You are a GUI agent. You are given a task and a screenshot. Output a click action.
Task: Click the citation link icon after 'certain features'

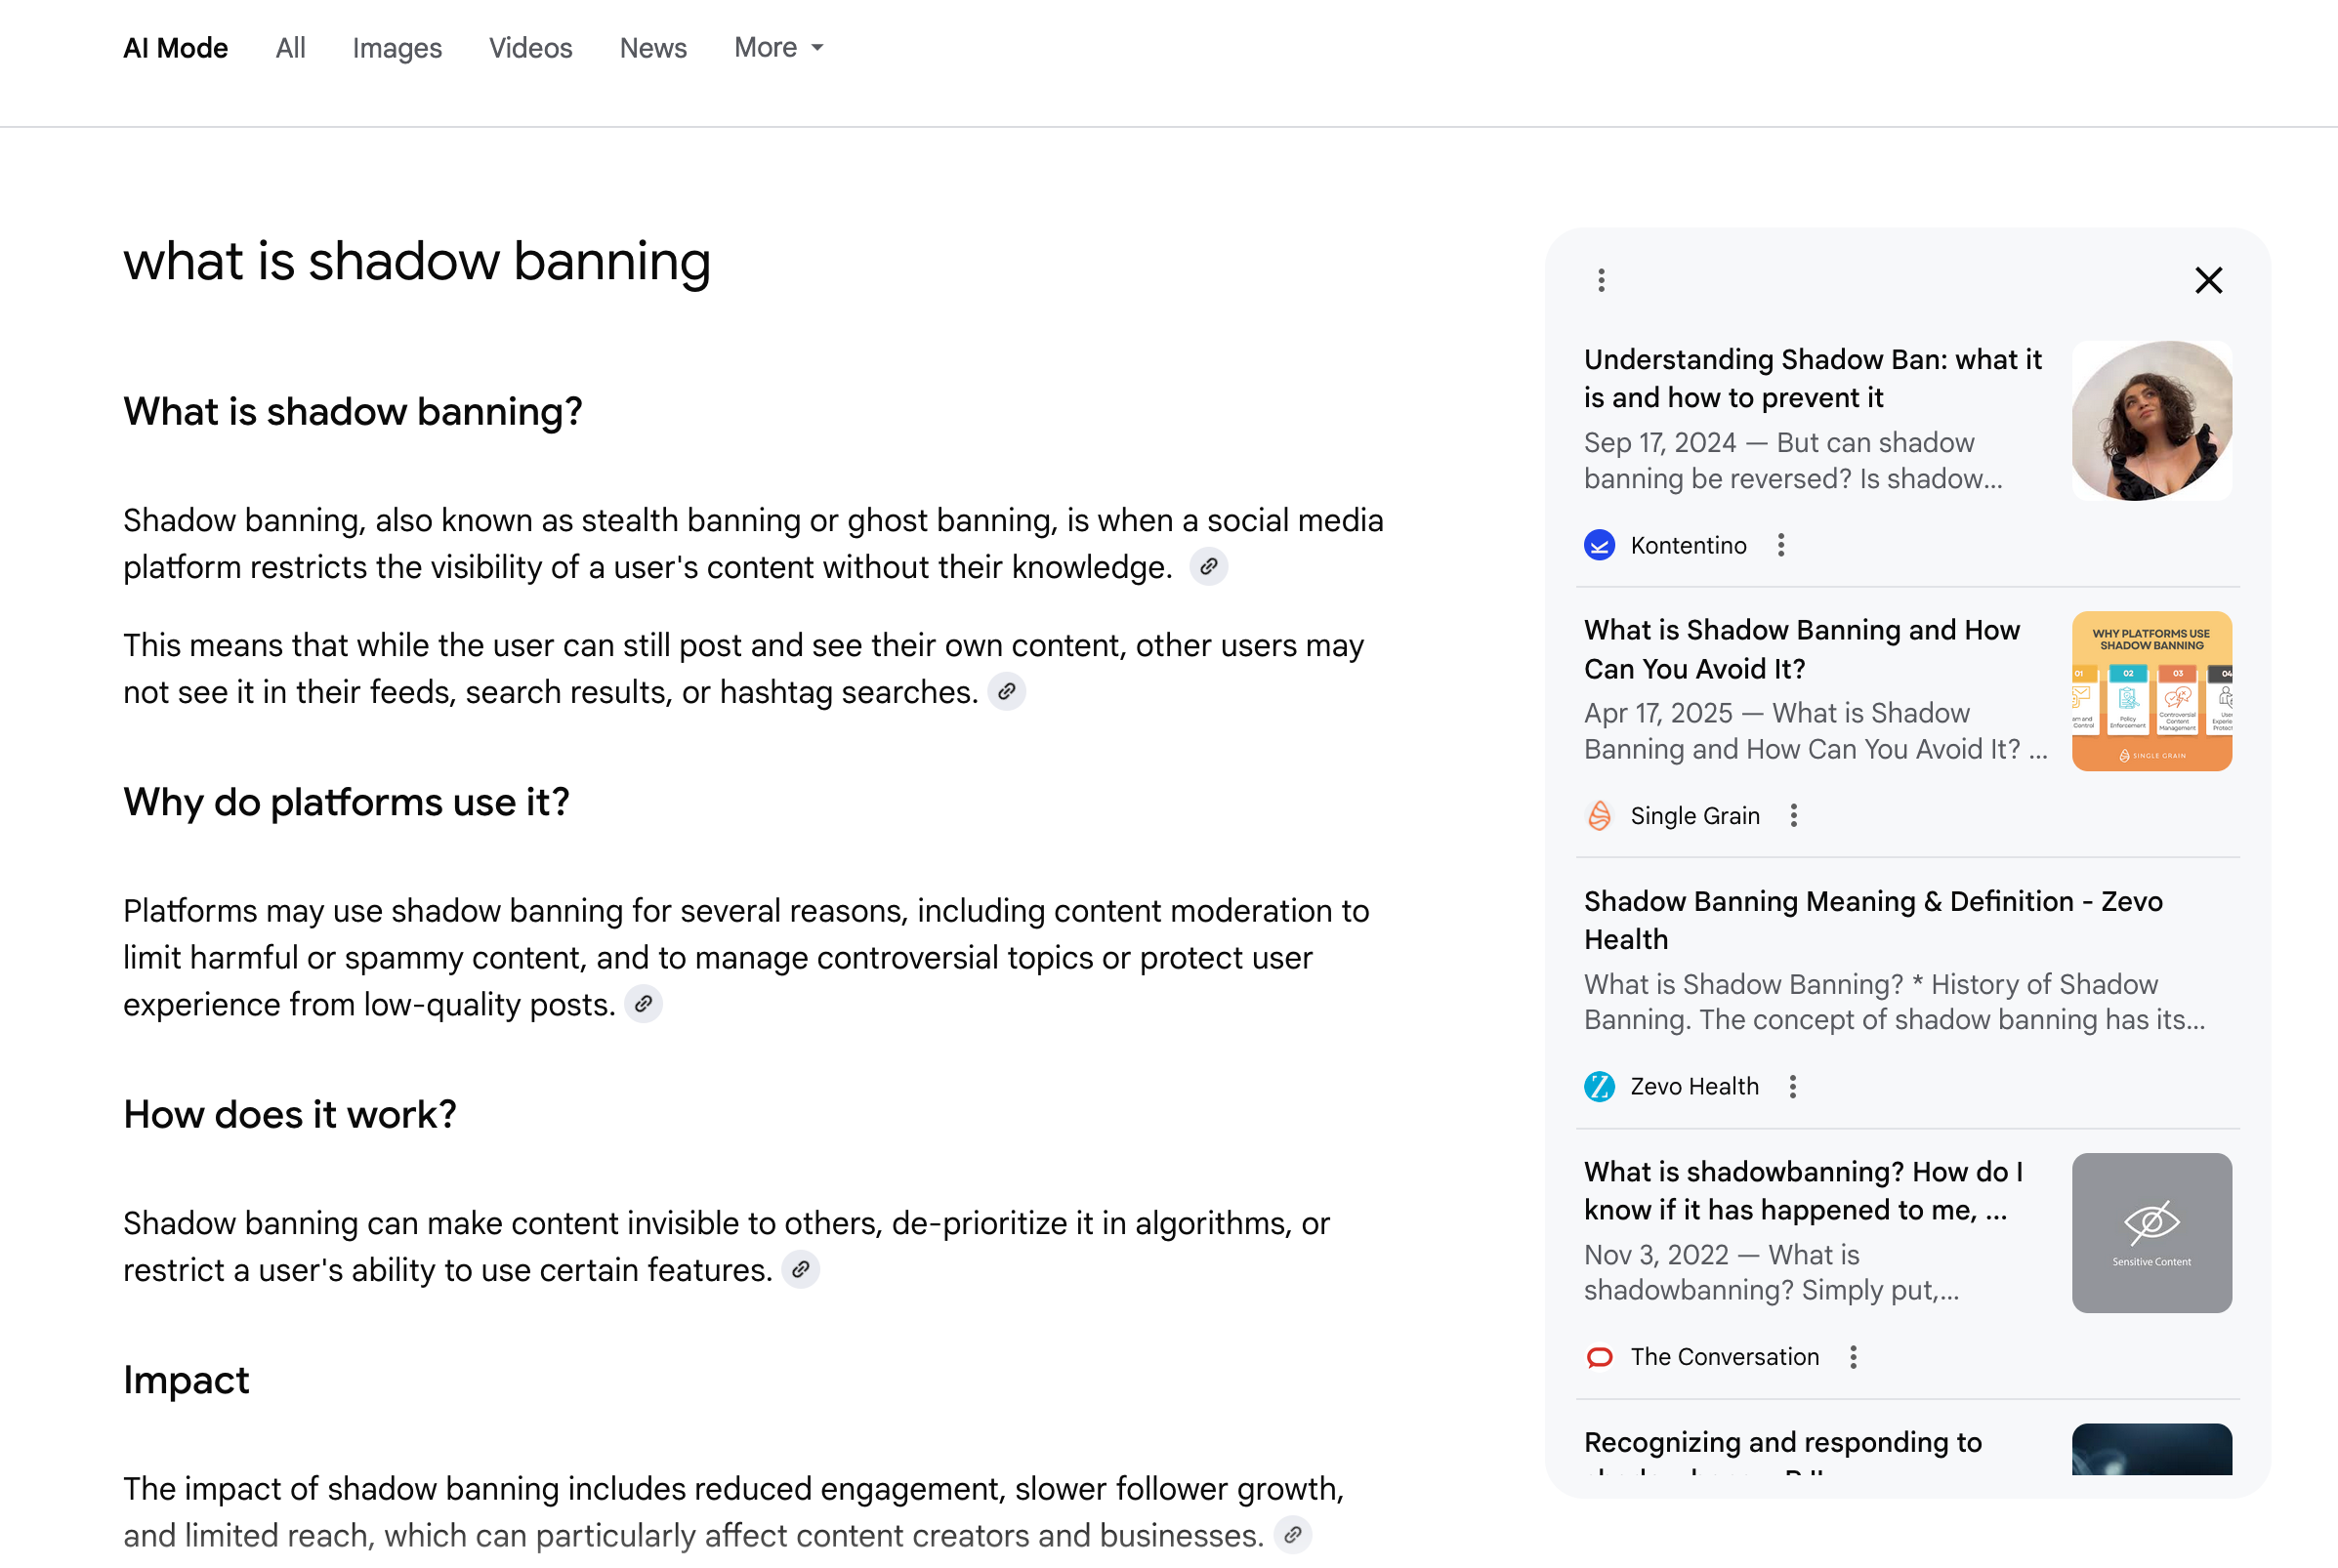(800, 1270)
